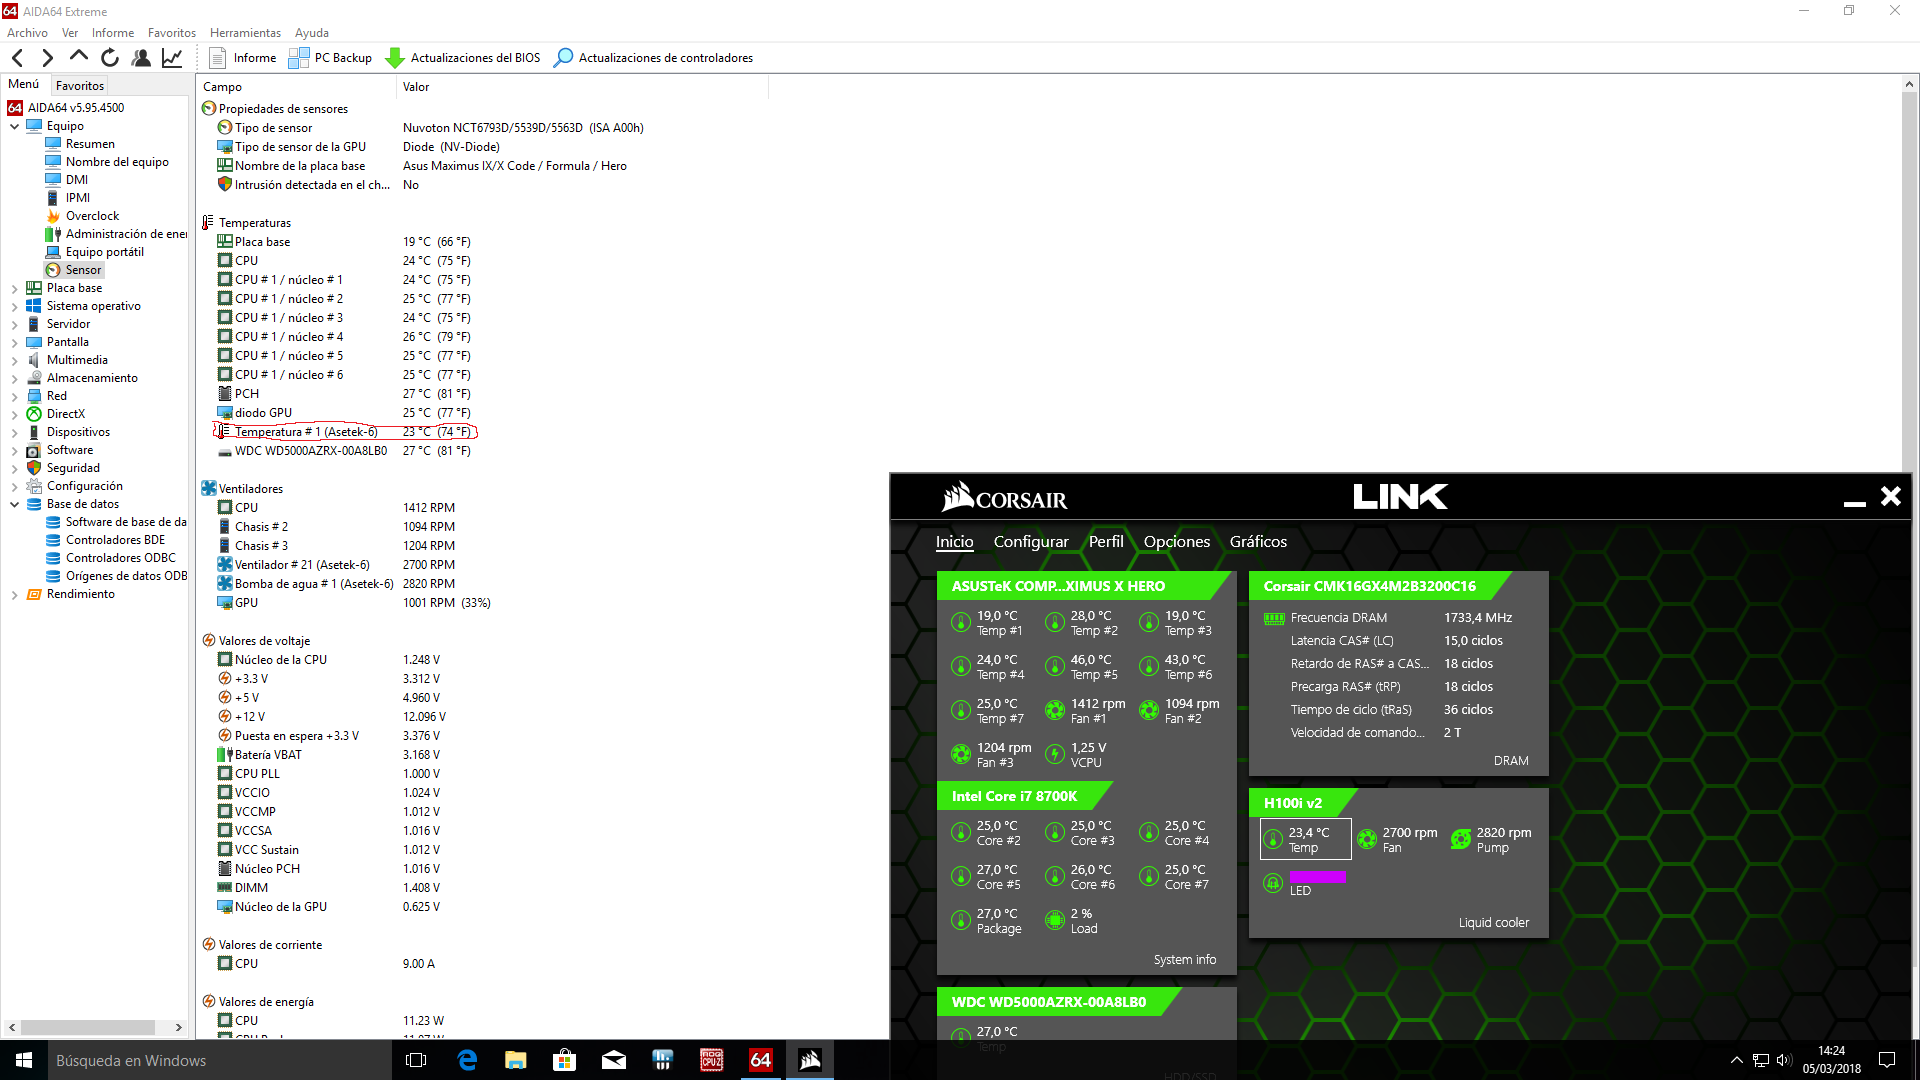Check Actualizaciones del BIOS

click(463, 58)
